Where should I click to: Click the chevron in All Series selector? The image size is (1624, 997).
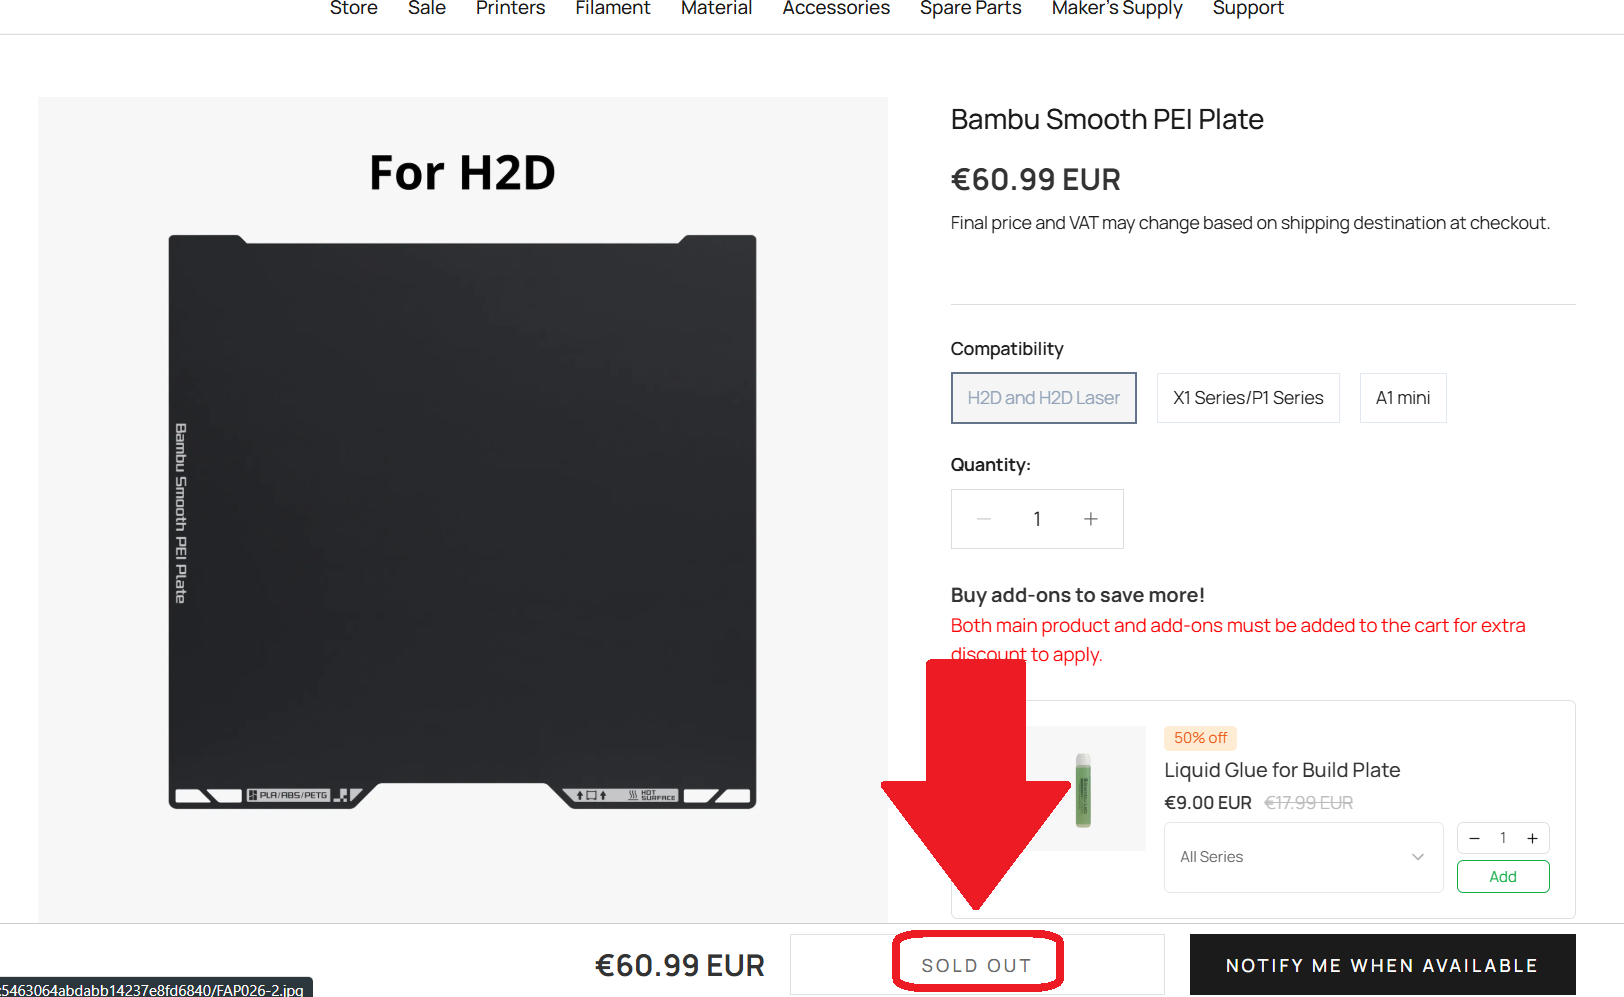pyautogui.click(x=1417, y=857)
